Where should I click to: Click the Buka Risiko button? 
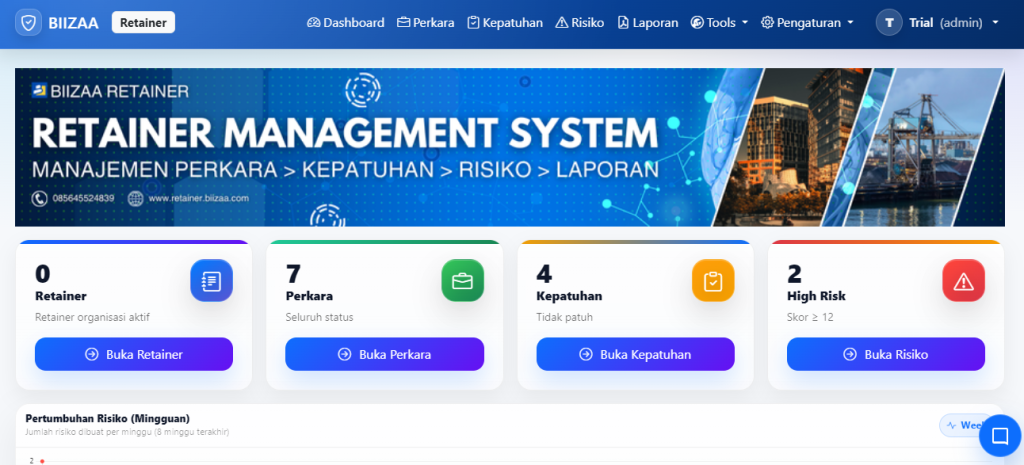coord(885,354)
